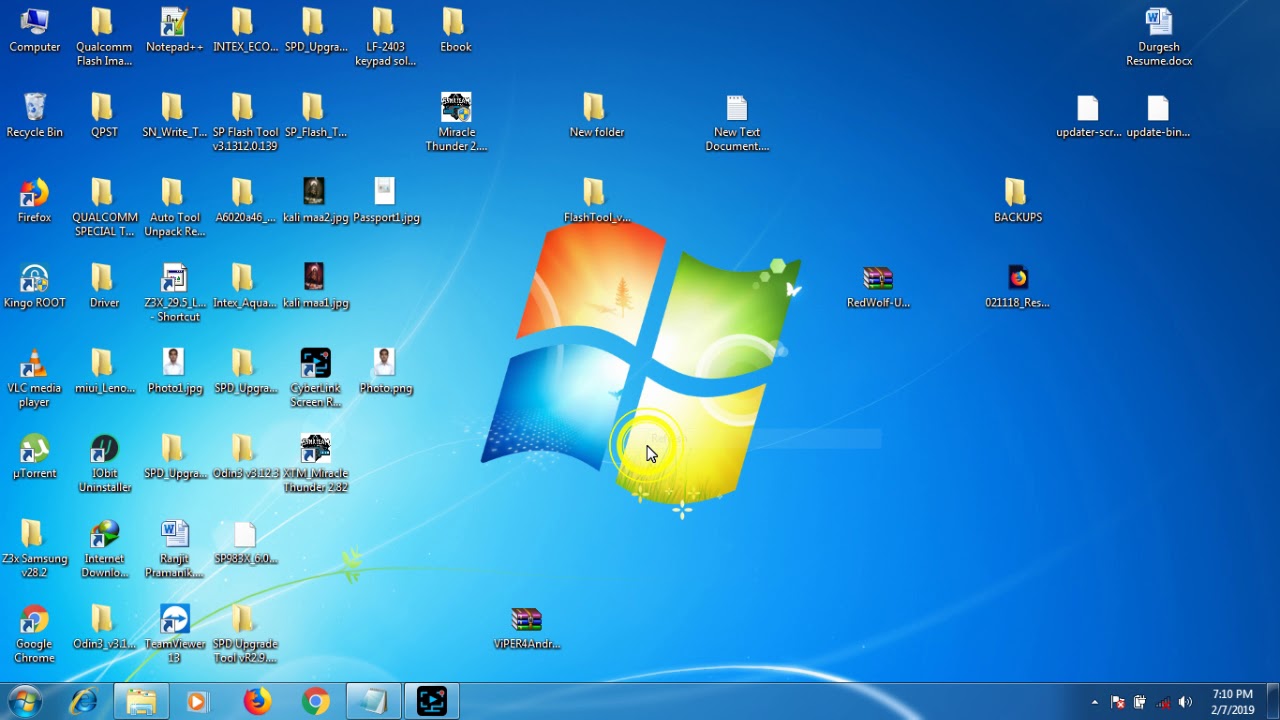Screen dimensions: 1280x720
Task: Select the A6020a46_ folder
Action: pyautogui.click(x=244, y=200)
